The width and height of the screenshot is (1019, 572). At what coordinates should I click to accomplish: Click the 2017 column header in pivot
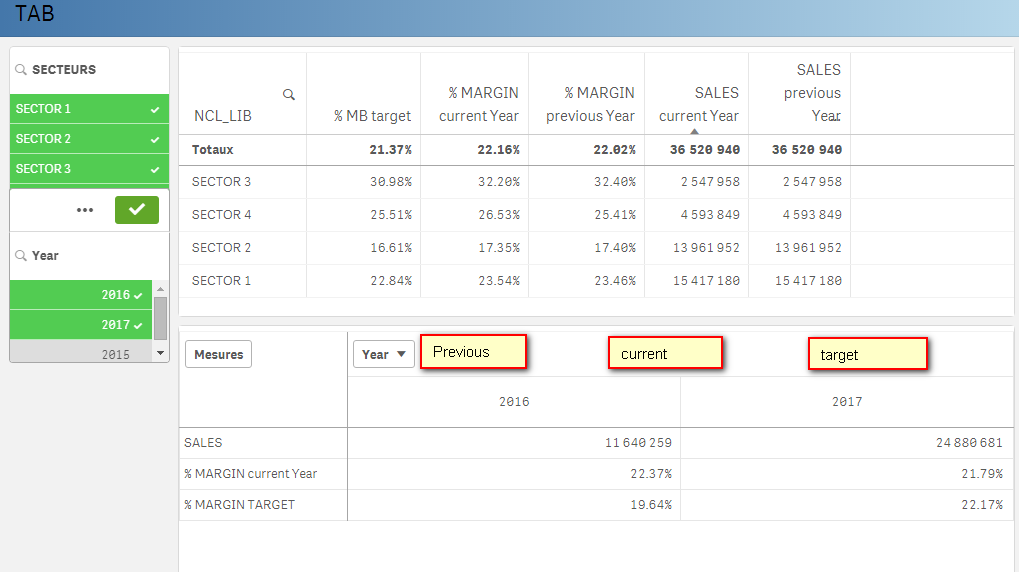coord(847,402)
